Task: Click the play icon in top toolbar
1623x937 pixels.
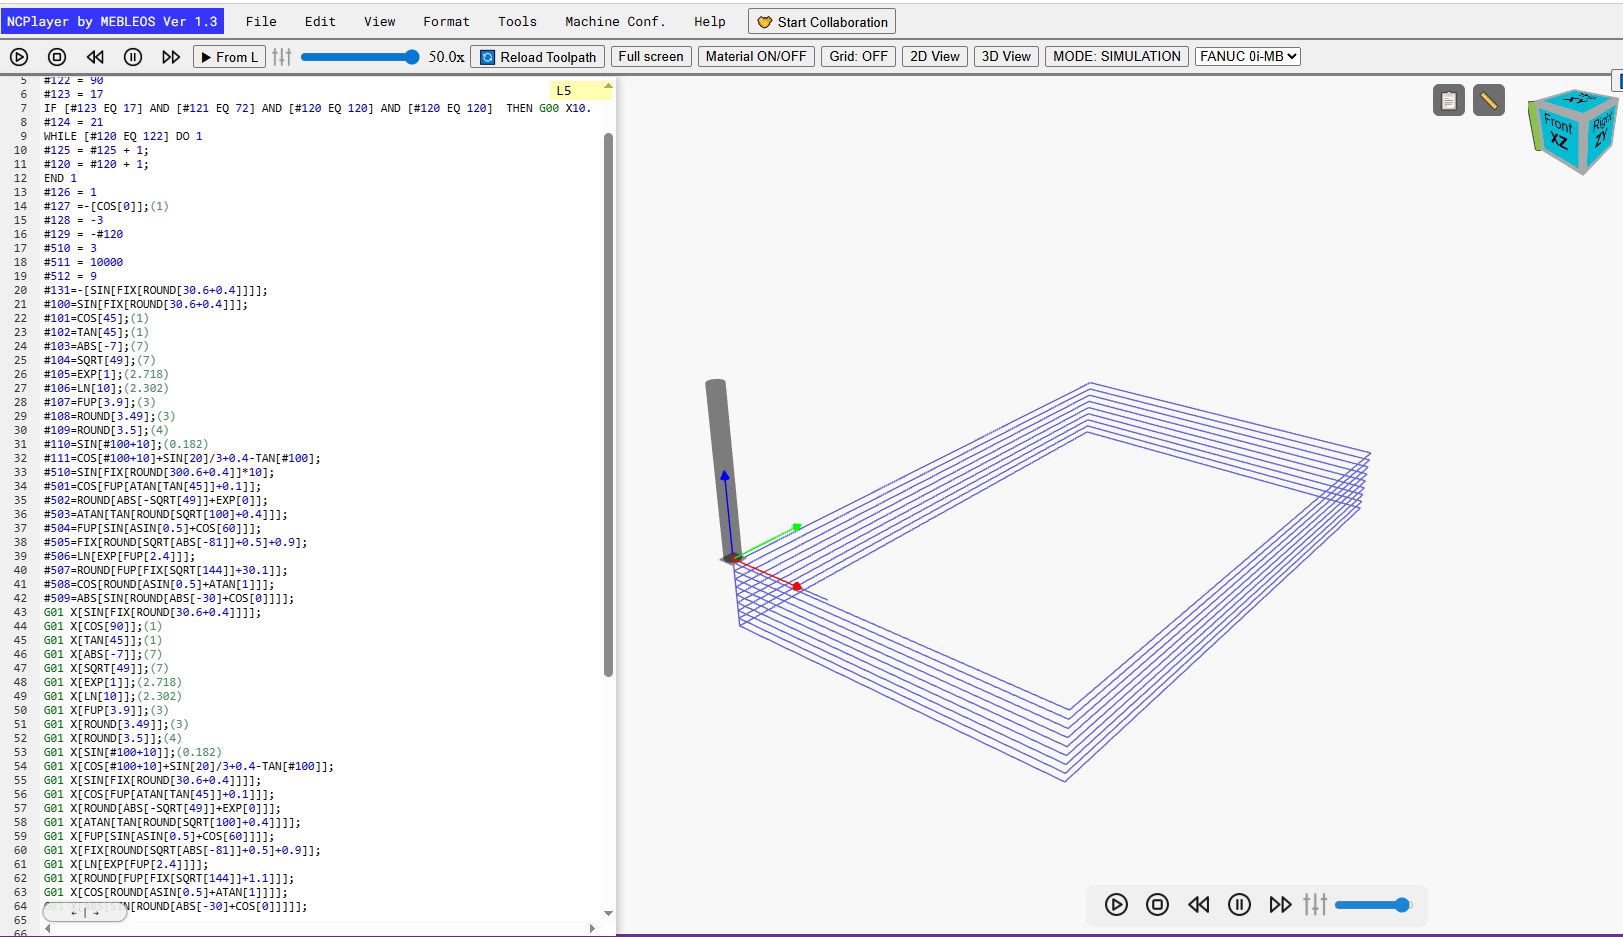Action: click(19, 57)
